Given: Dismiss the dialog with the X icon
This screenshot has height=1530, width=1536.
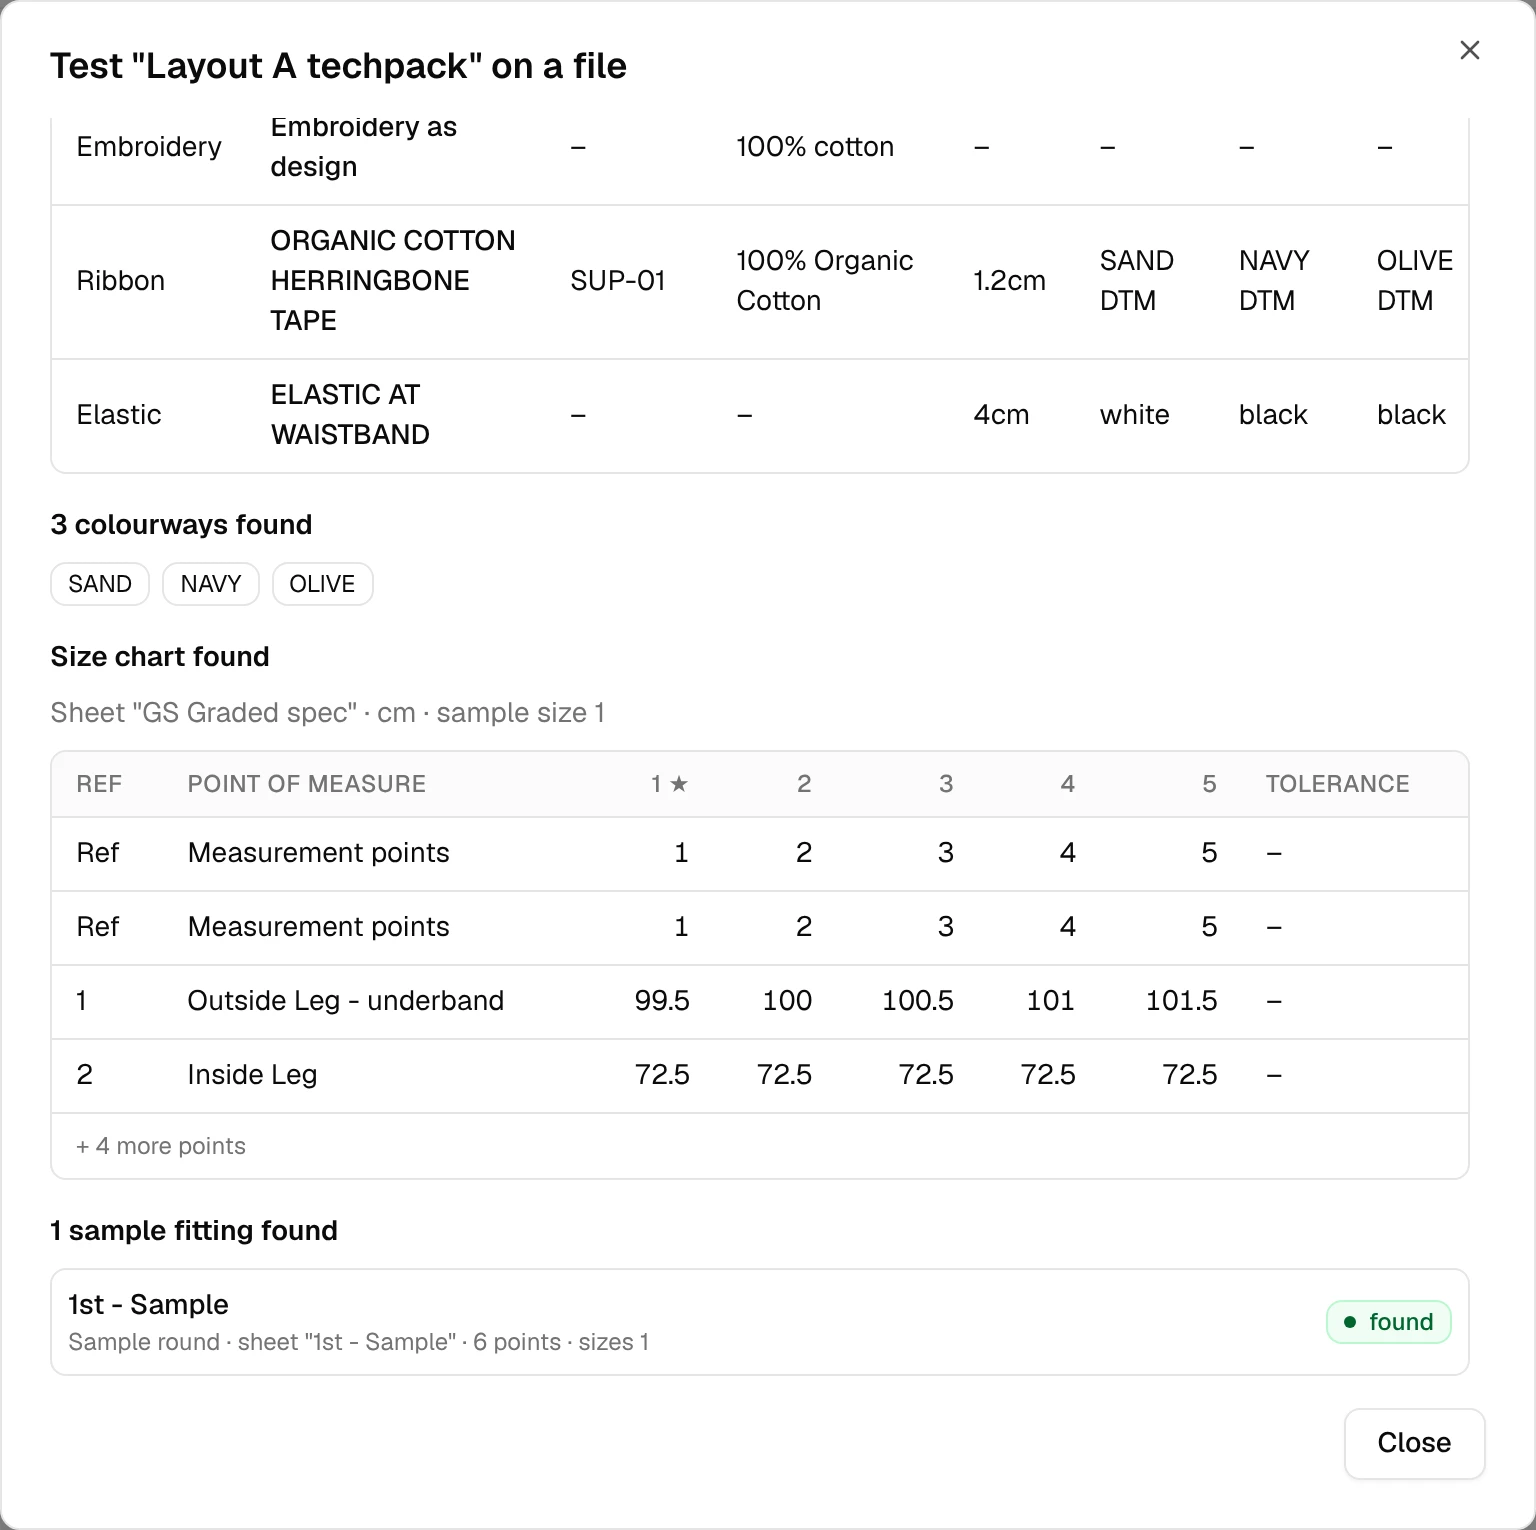Looking at the screenshot, I should pos(1469,50).
